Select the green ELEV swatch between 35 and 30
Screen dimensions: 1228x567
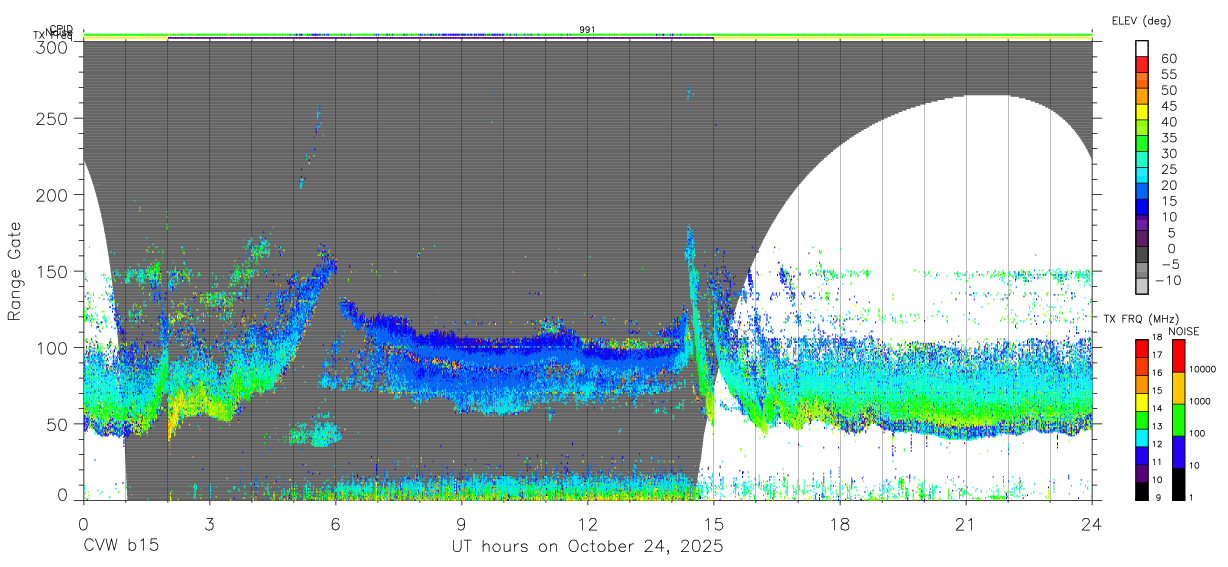coord(1142,144)
